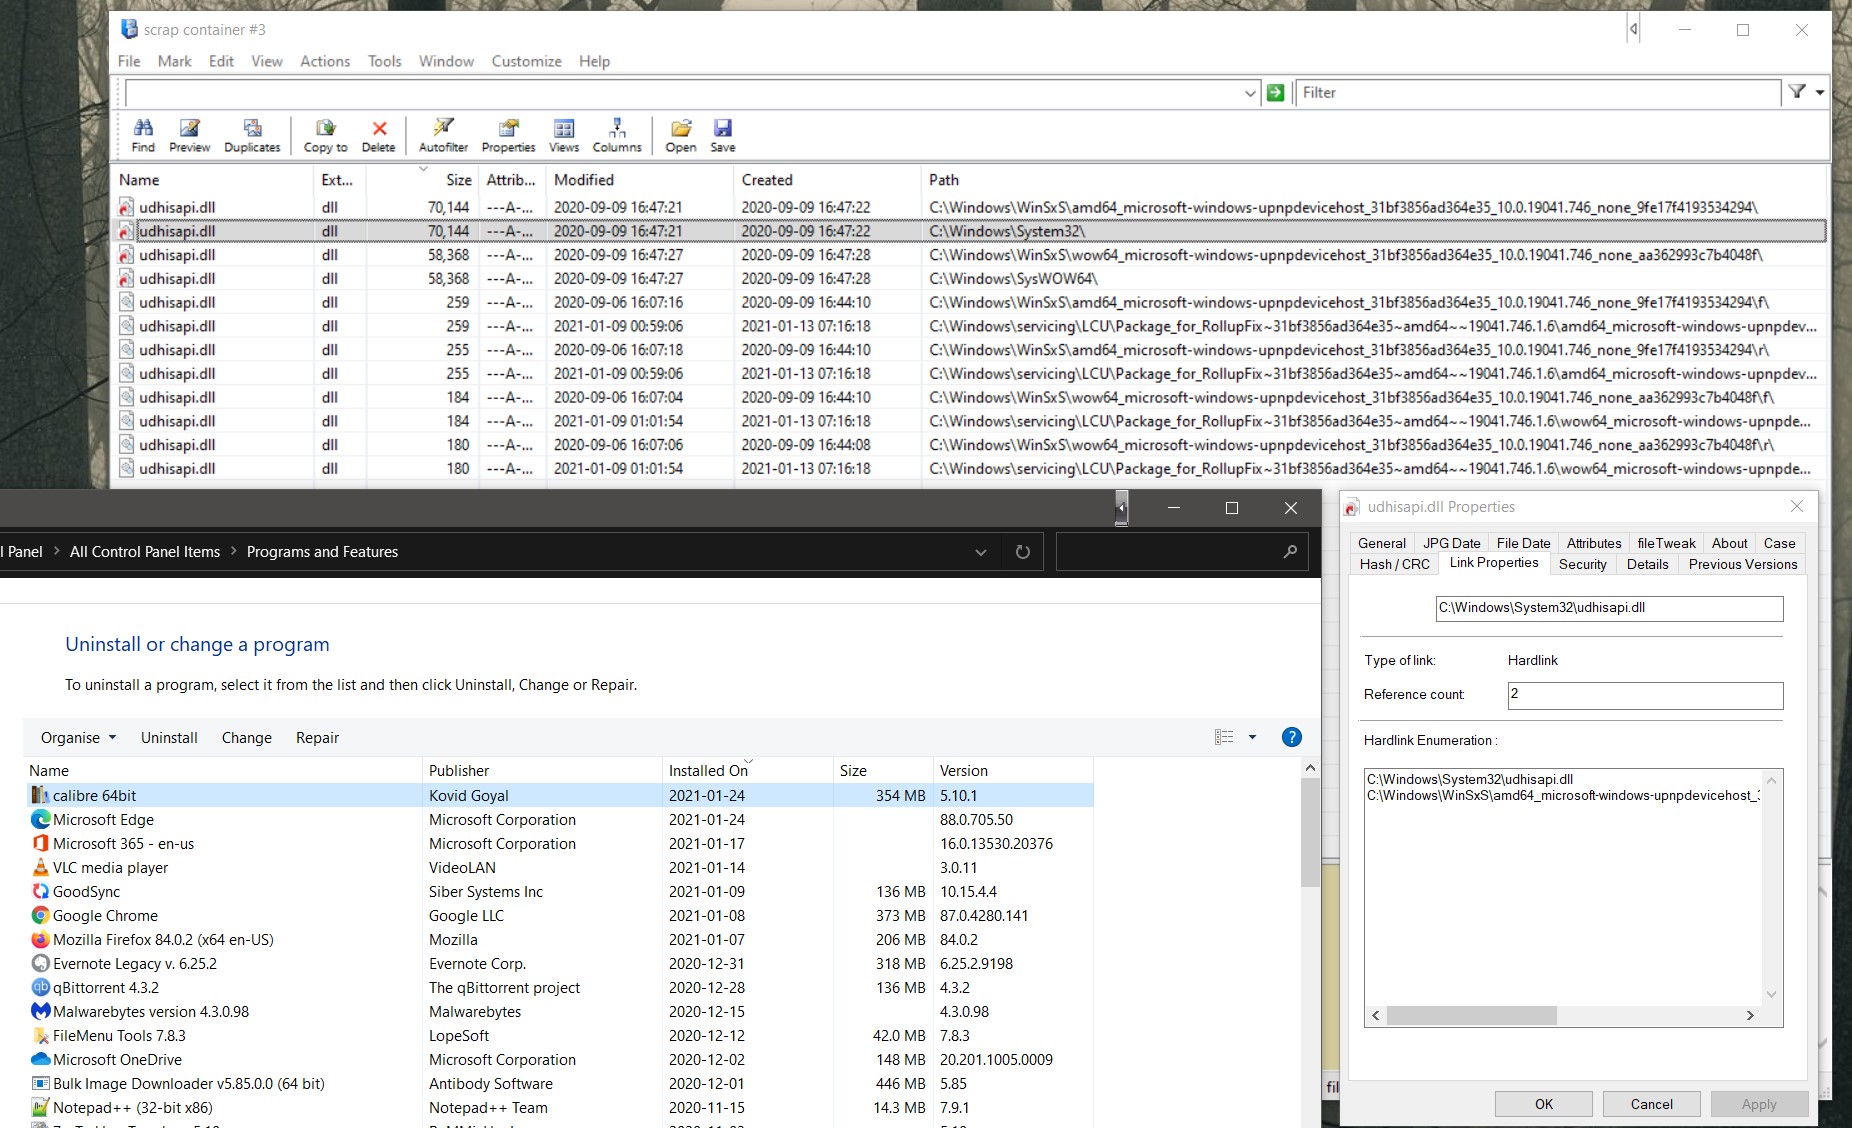This screenshot has width=1852, height=1128.
Task: Open the Customize menu
Action: click(x=526, y=61)
